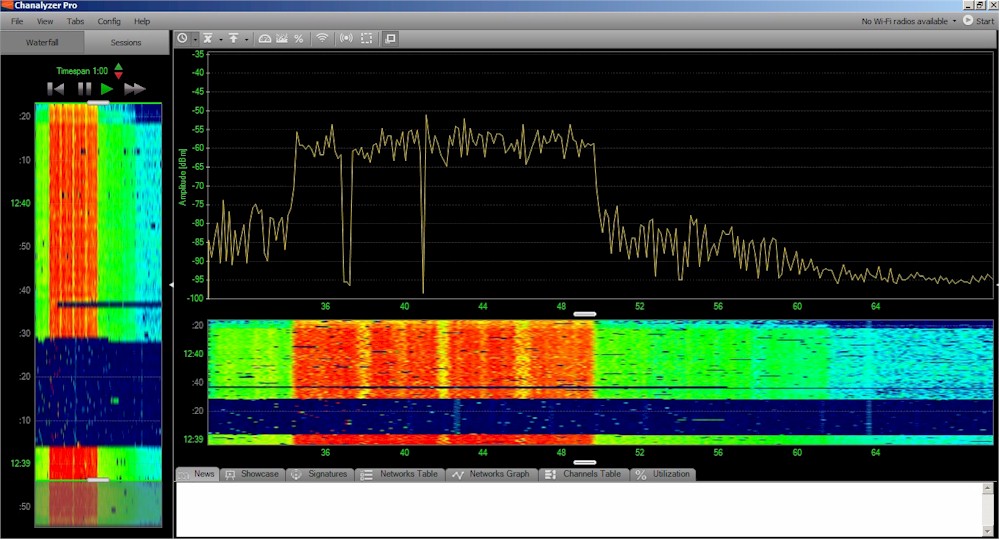Select the Signatures tab

(x=320, y=474)
